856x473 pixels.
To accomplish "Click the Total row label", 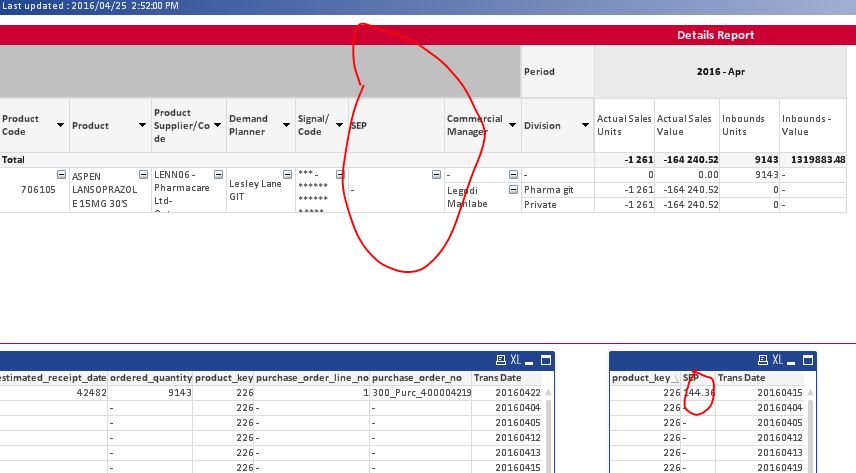I will tap(13, 159).
